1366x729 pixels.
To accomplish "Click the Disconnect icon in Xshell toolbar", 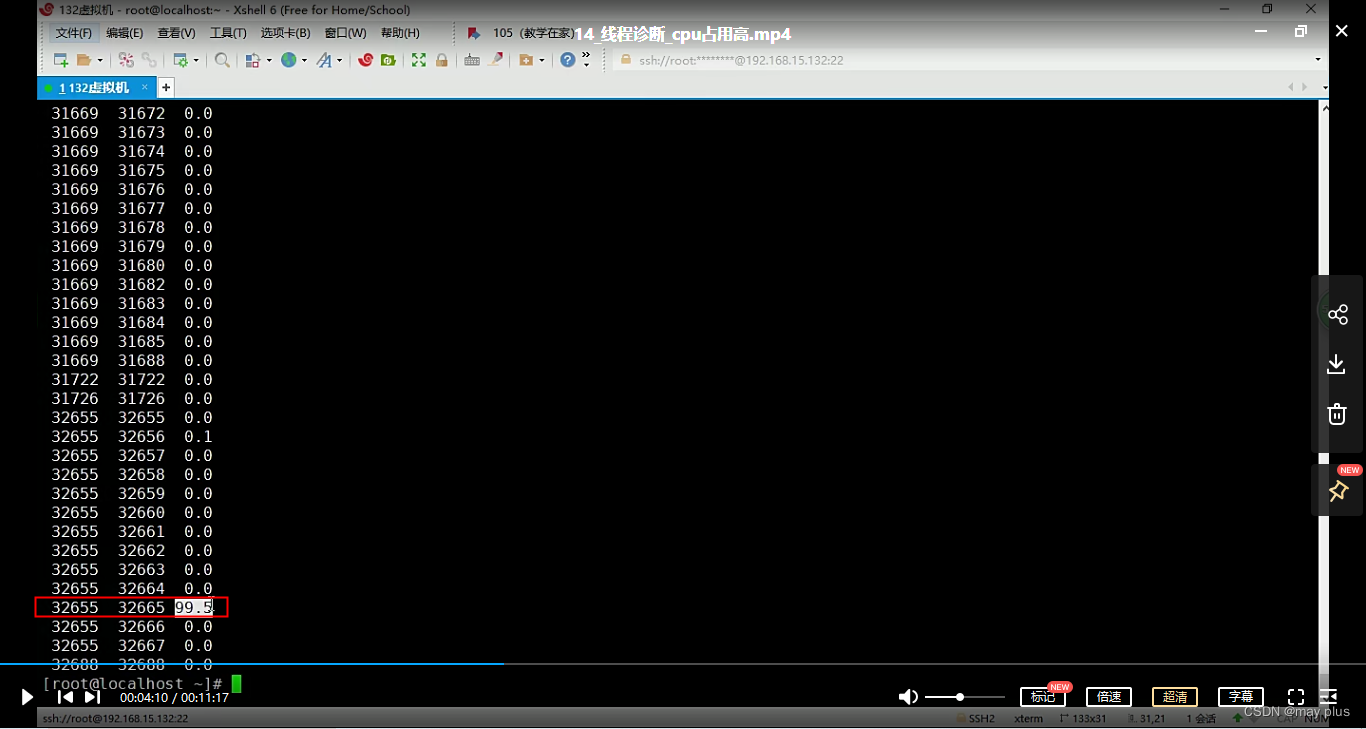I will (126, 60).
